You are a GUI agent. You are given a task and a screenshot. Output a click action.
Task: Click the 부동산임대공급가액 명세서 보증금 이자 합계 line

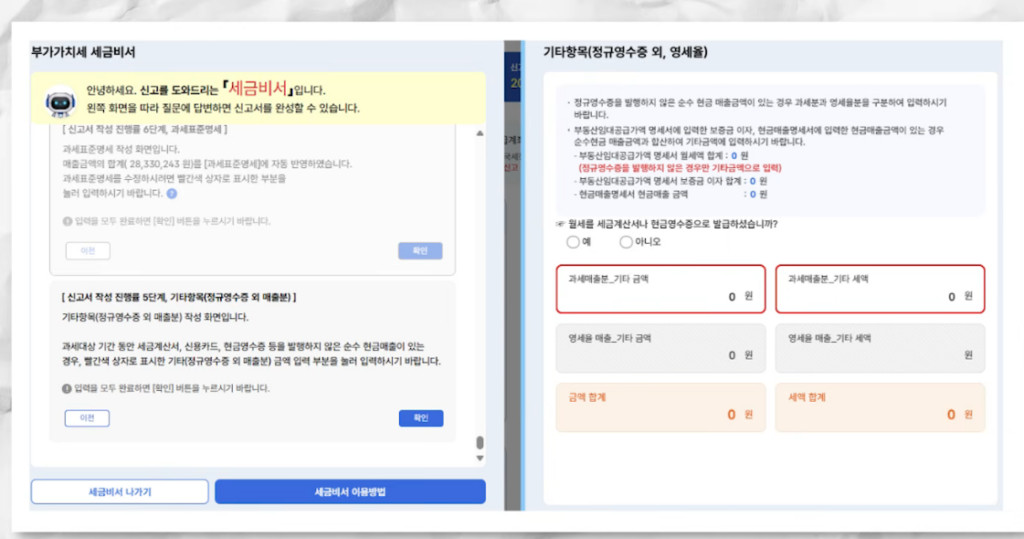click(x=670, y=181)
